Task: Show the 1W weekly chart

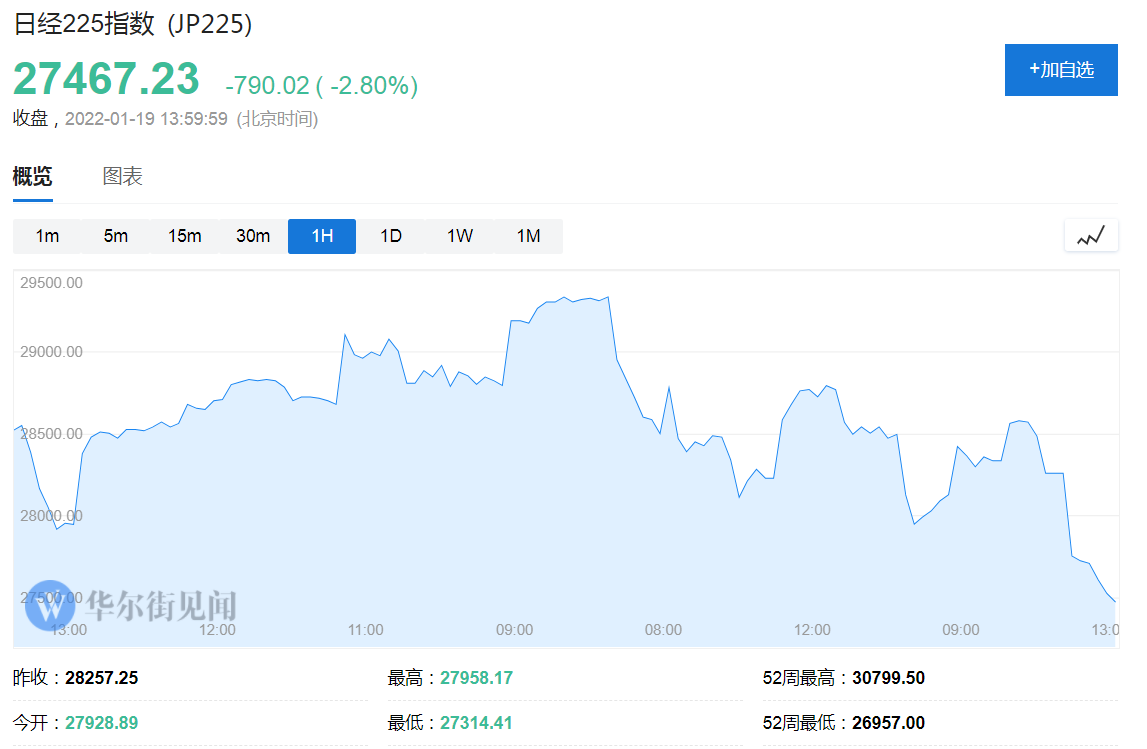Action: coord(460,237)
